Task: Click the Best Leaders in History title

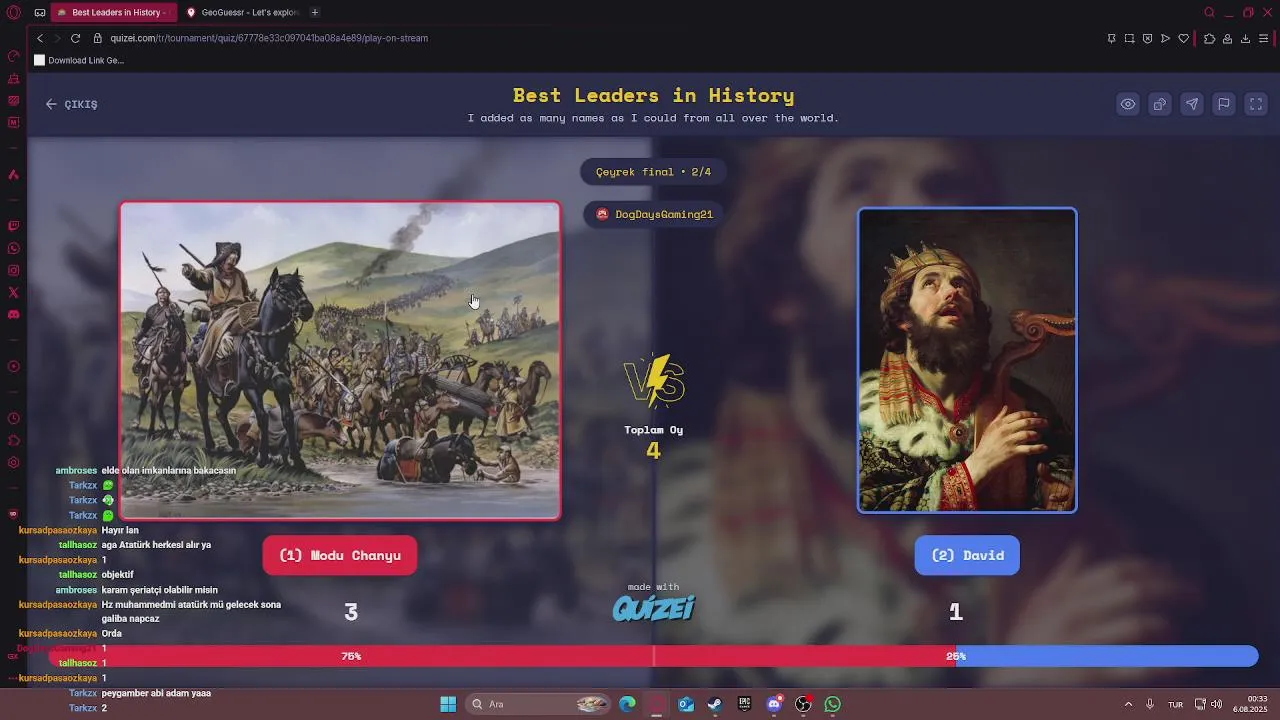Action: tap(654, 95)
